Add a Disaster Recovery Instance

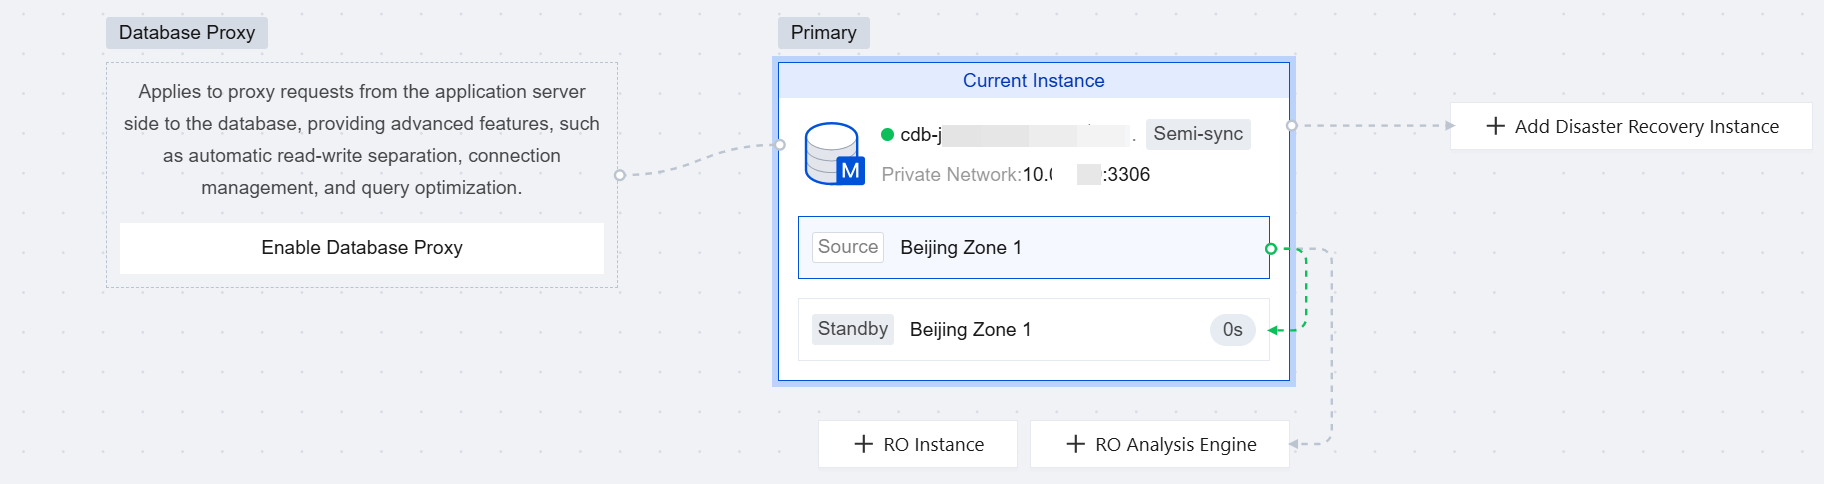tap(1631, 126)
